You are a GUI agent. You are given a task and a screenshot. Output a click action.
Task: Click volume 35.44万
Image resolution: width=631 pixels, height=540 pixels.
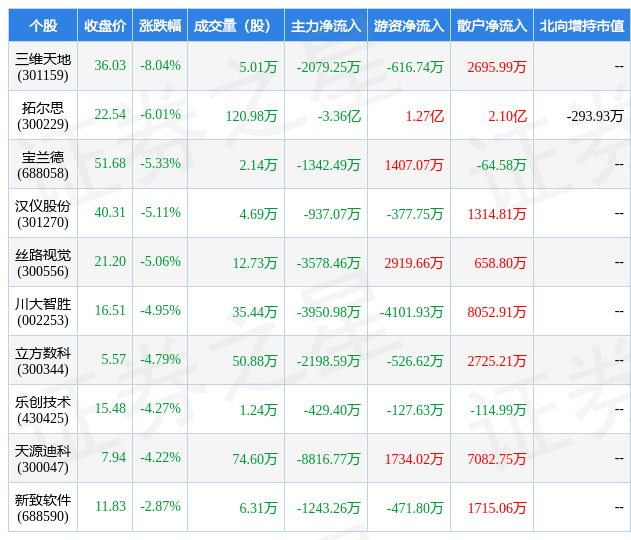[255, 312]
